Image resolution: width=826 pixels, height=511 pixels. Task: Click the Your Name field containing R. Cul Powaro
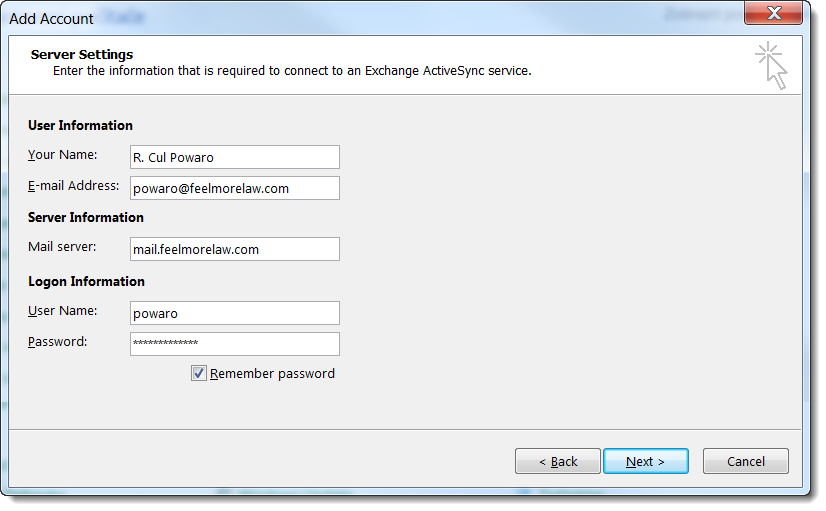tap(235, 158)
